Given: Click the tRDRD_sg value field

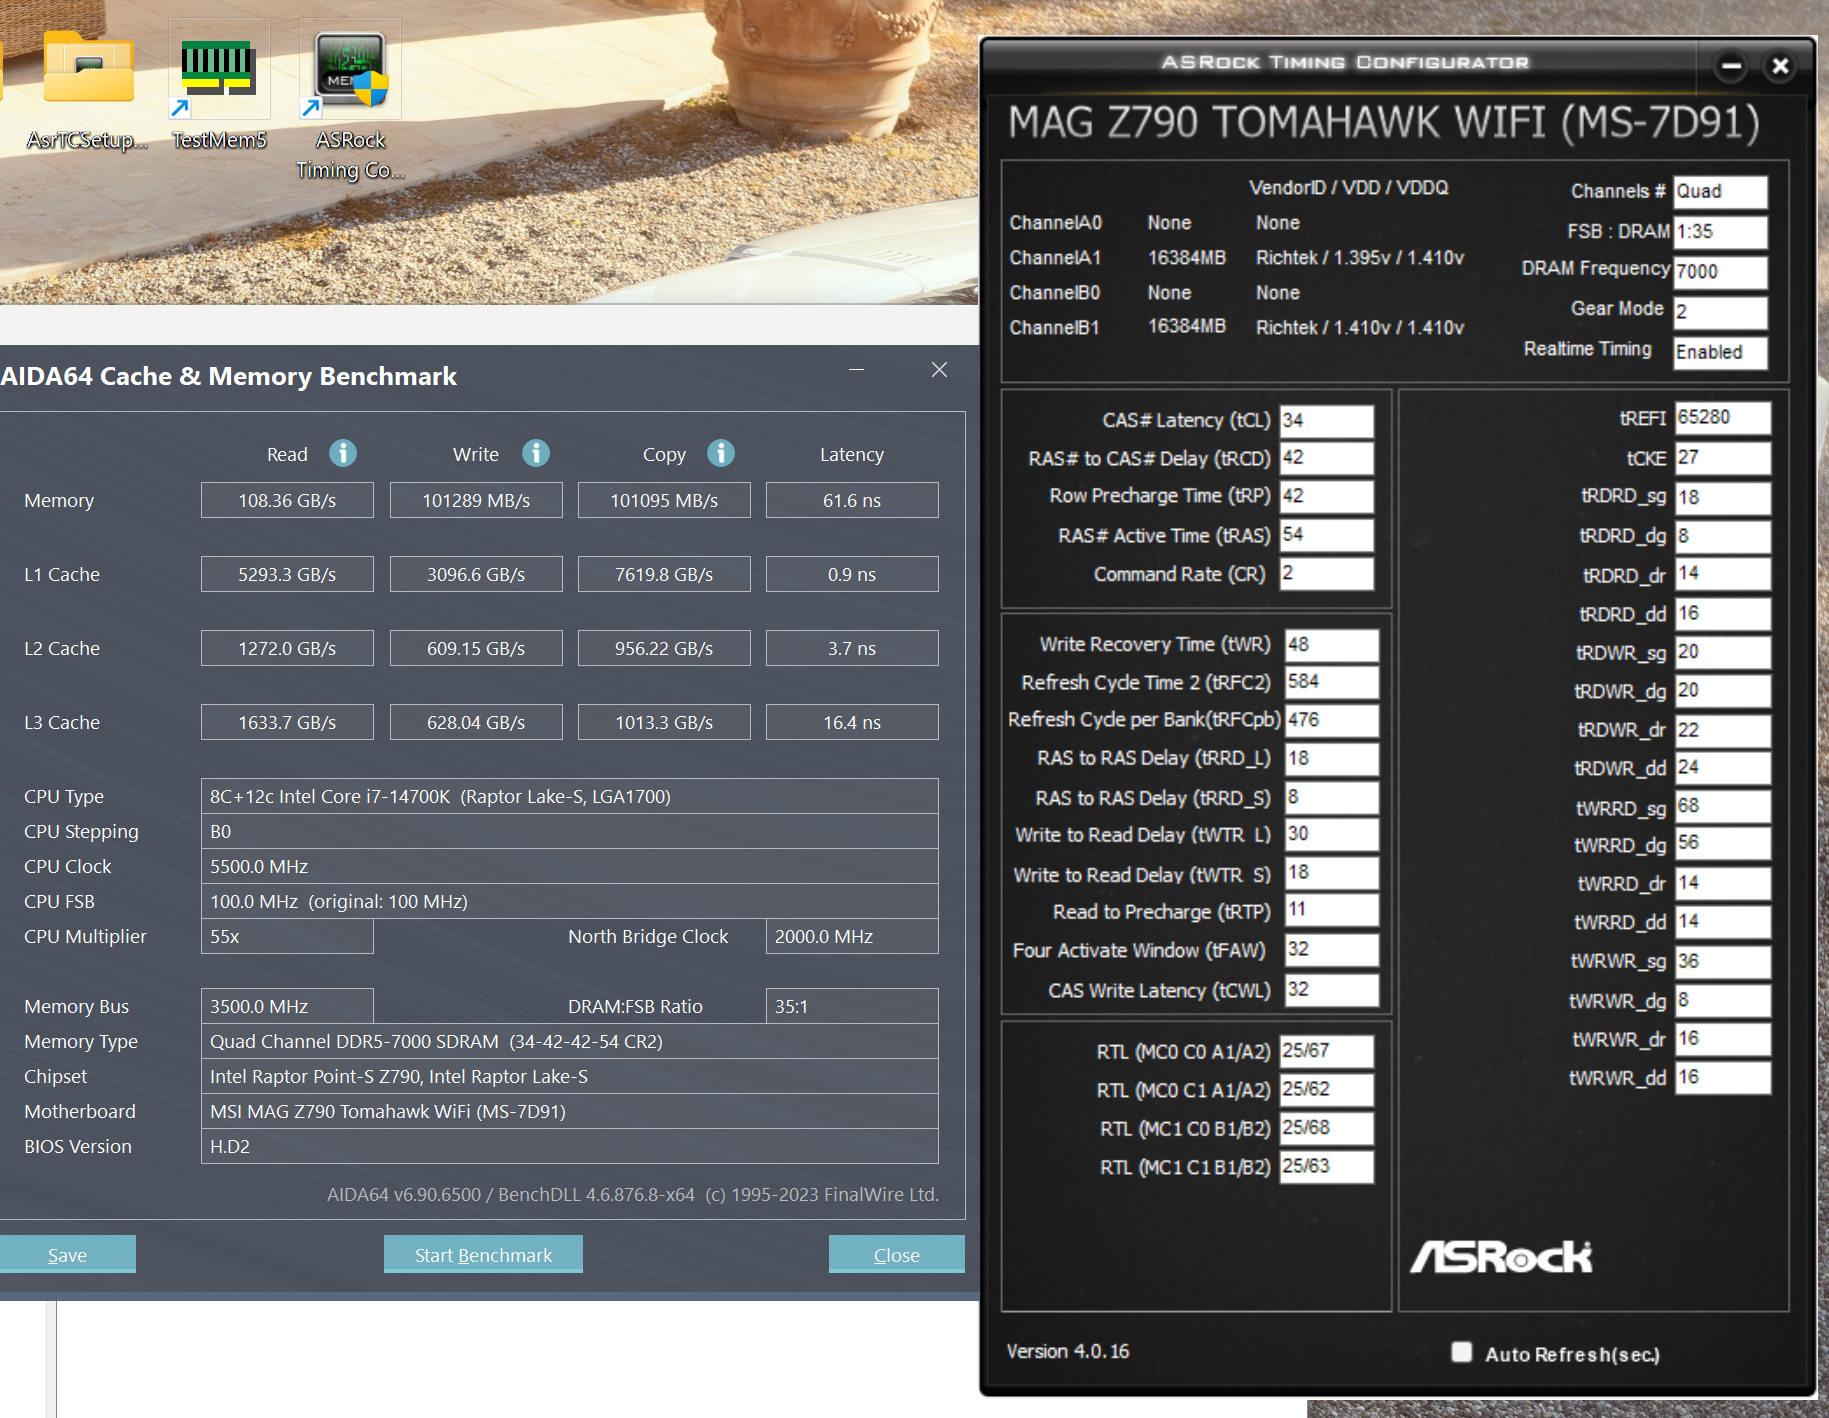Looking at the screenshot, I should point(1723,497).
